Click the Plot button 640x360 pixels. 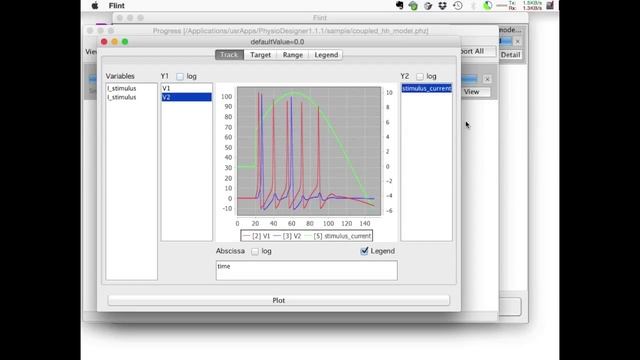tap(279, 300)
